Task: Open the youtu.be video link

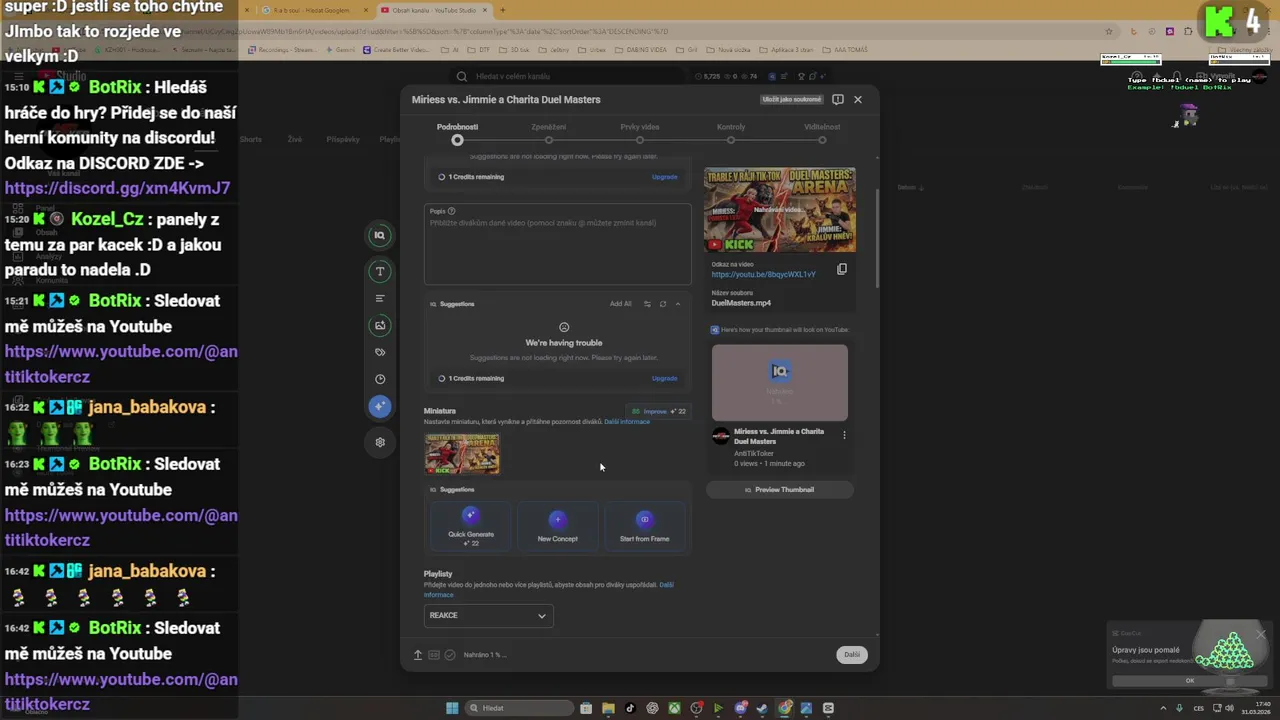Action: [764, 274]
